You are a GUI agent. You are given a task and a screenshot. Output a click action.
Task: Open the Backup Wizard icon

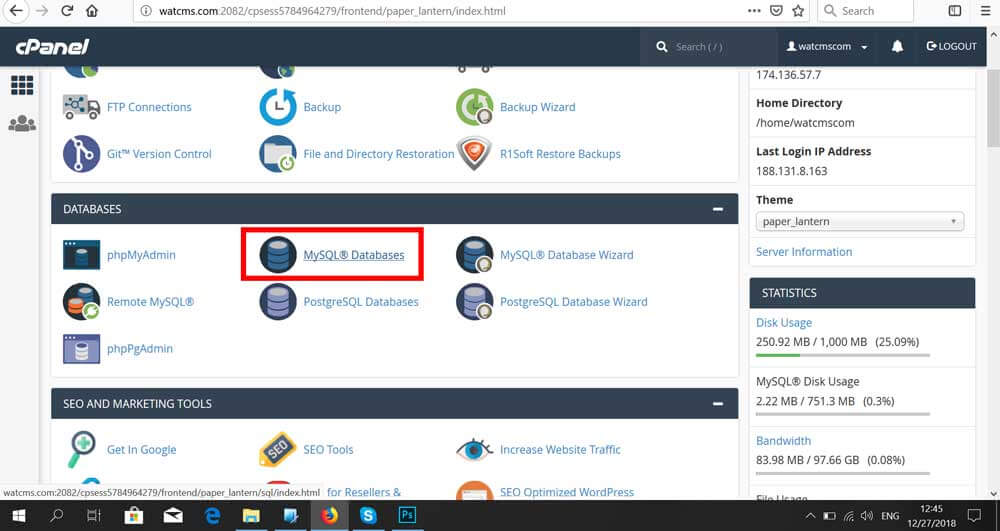tap(474, 107)
